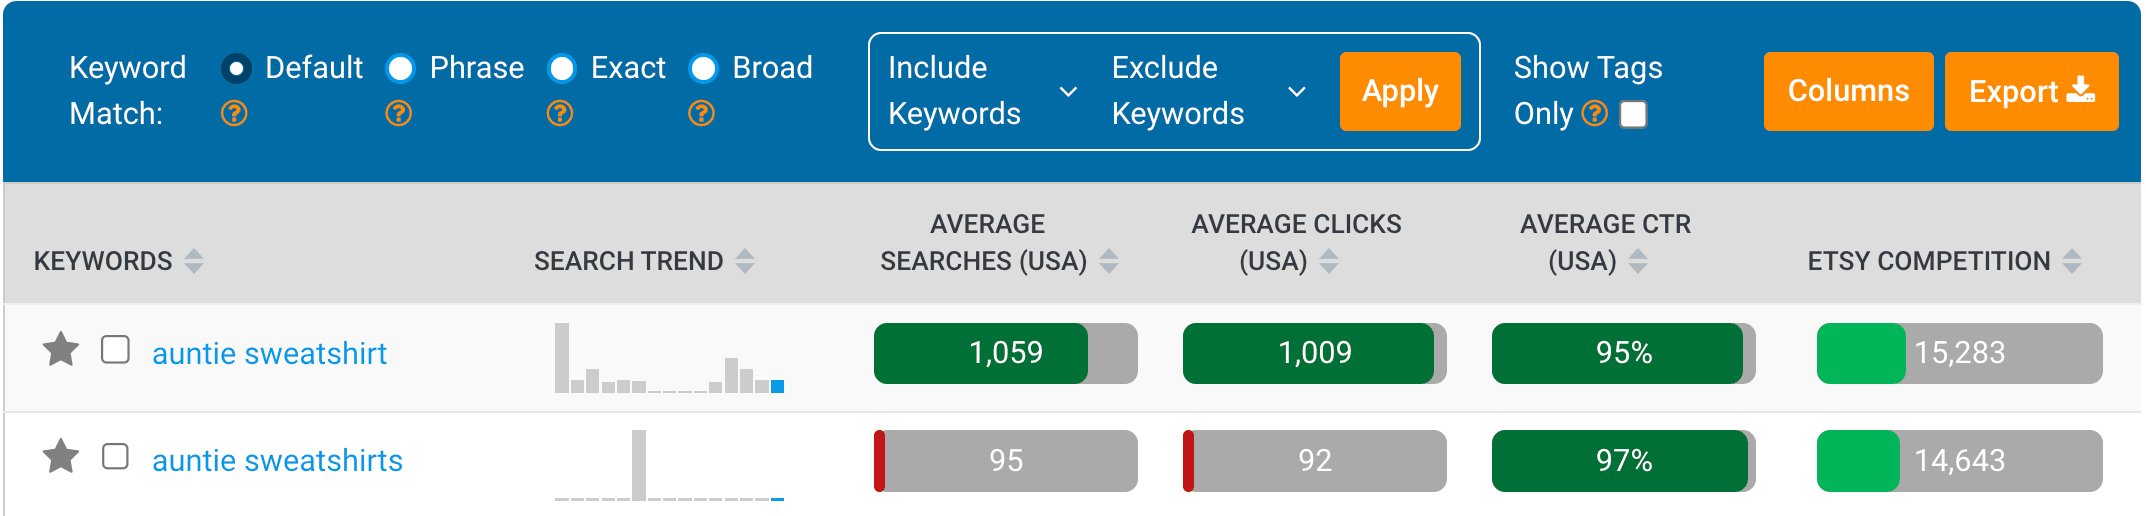Favorite the auntie sweatshirts keyword row
2146x516 pixels.
click(x=61, y=457)
